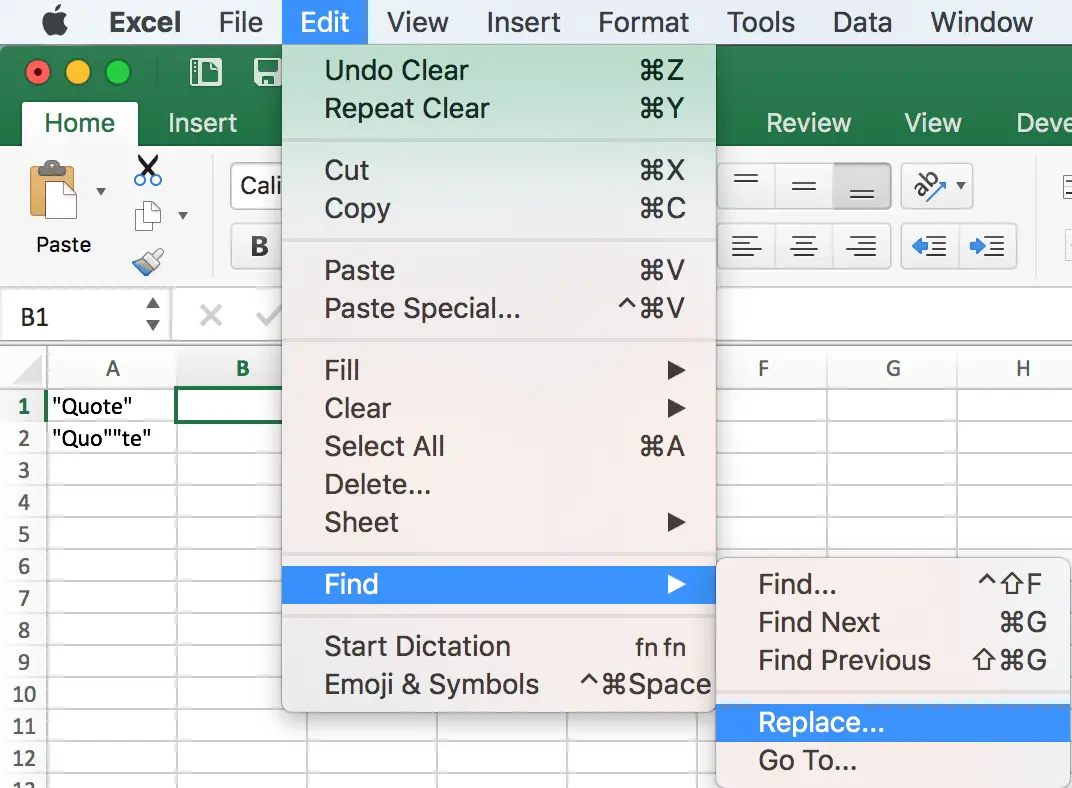The image size is (1072, 788).
Task: Select column A header
Action: [112, 369]
